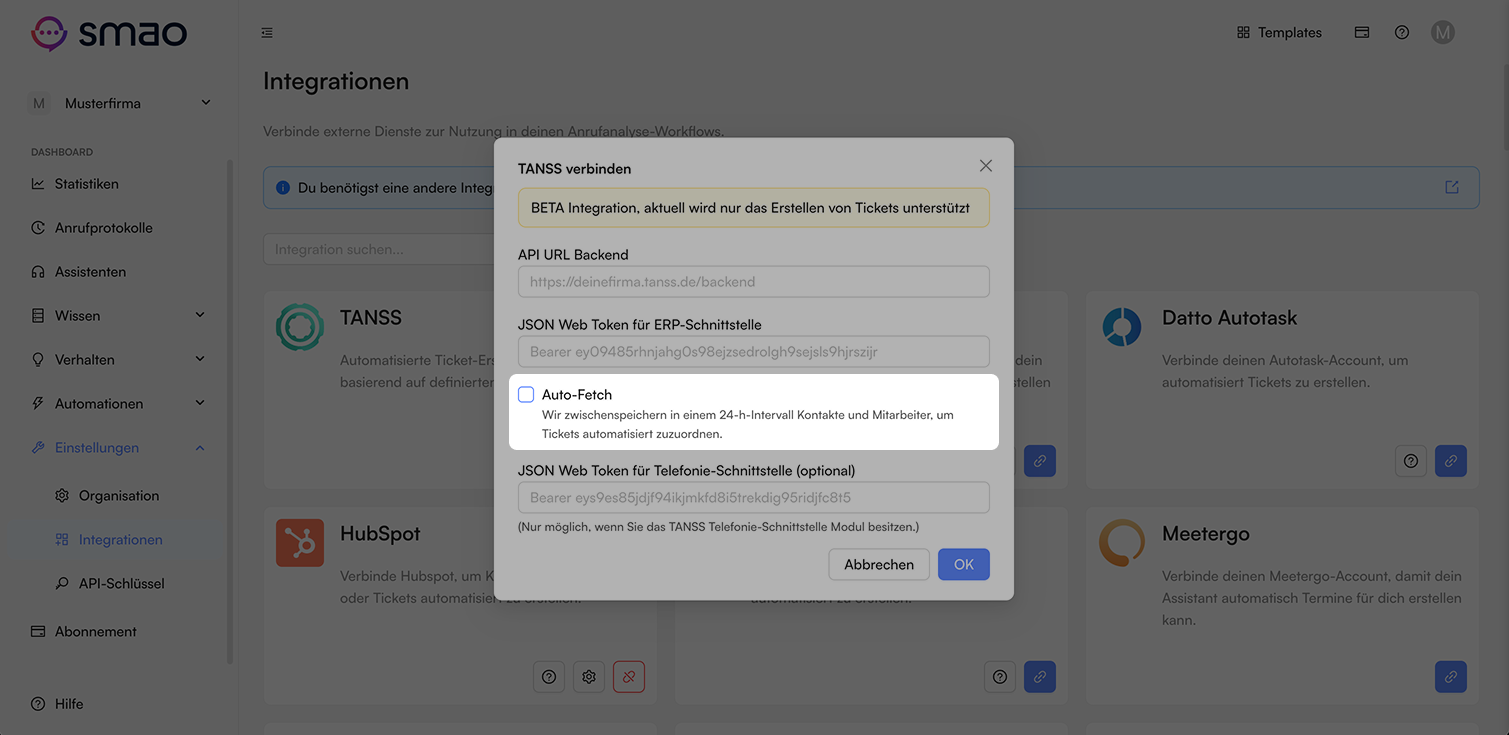Focus the Telefonie-Schnittstelle token field
The height and width of the screenshot is (735, 1509).
(754, 497)
